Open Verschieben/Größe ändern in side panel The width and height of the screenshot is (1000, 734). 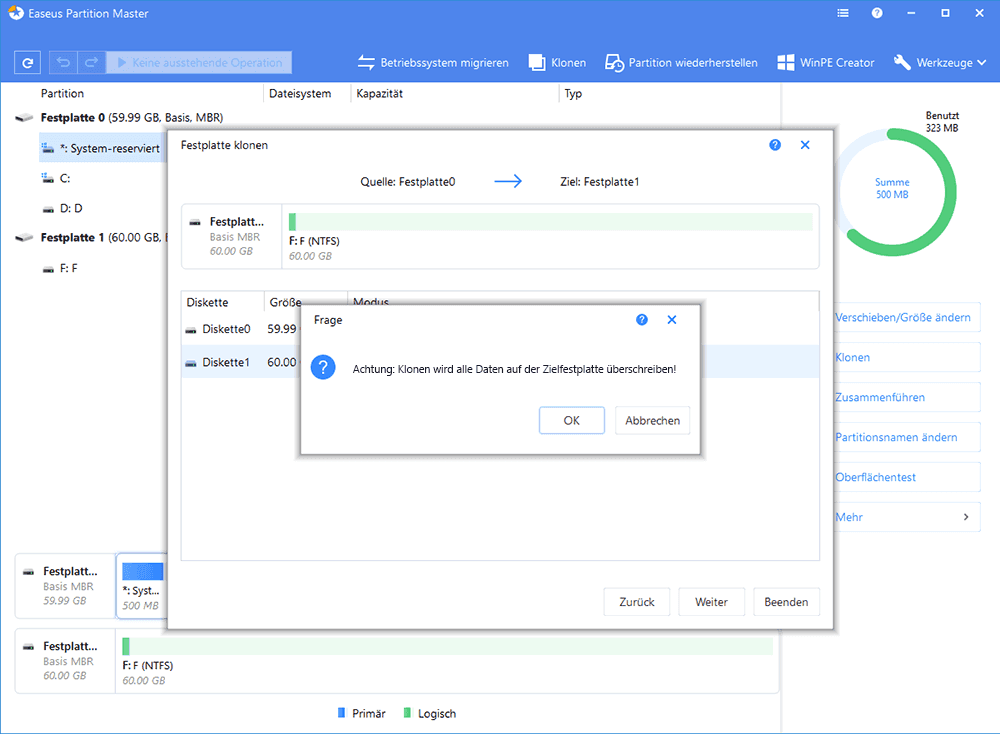[907, 318]
